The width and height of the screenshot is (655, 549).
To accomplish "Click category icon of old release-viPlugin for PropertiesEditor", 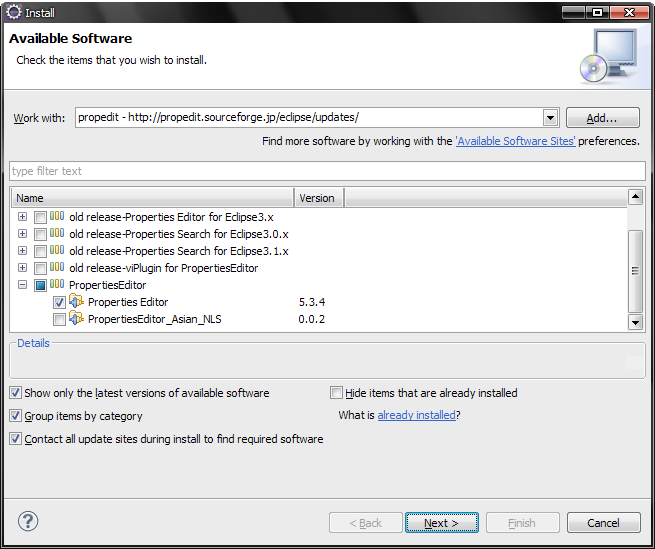I will (57, 267).
